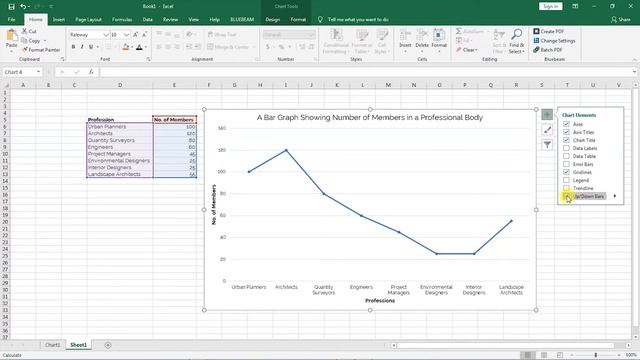Select the Profession header cell

pos(120,120)
